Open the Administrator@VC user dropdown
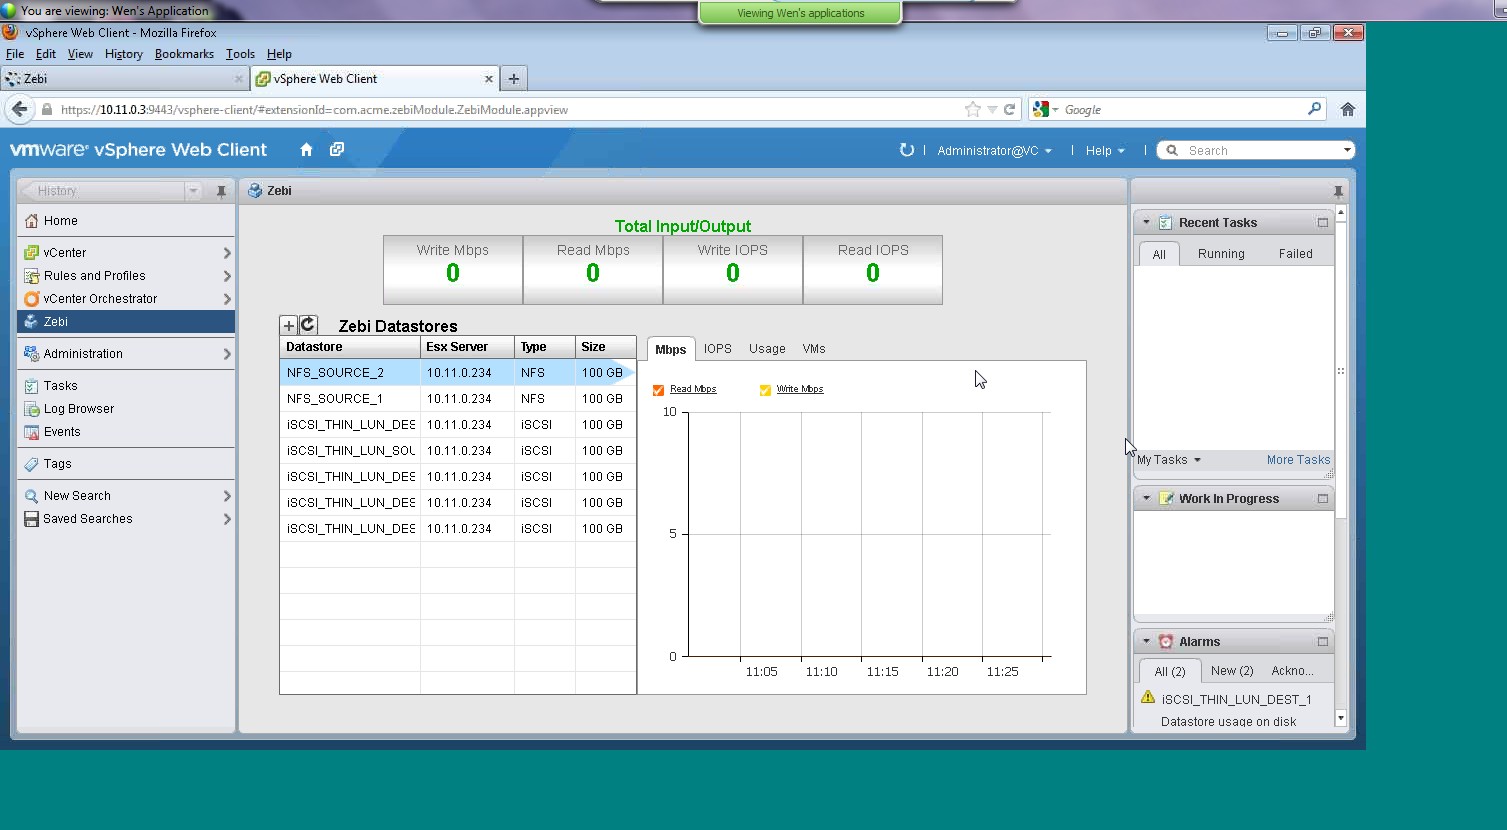 point(994,151)
